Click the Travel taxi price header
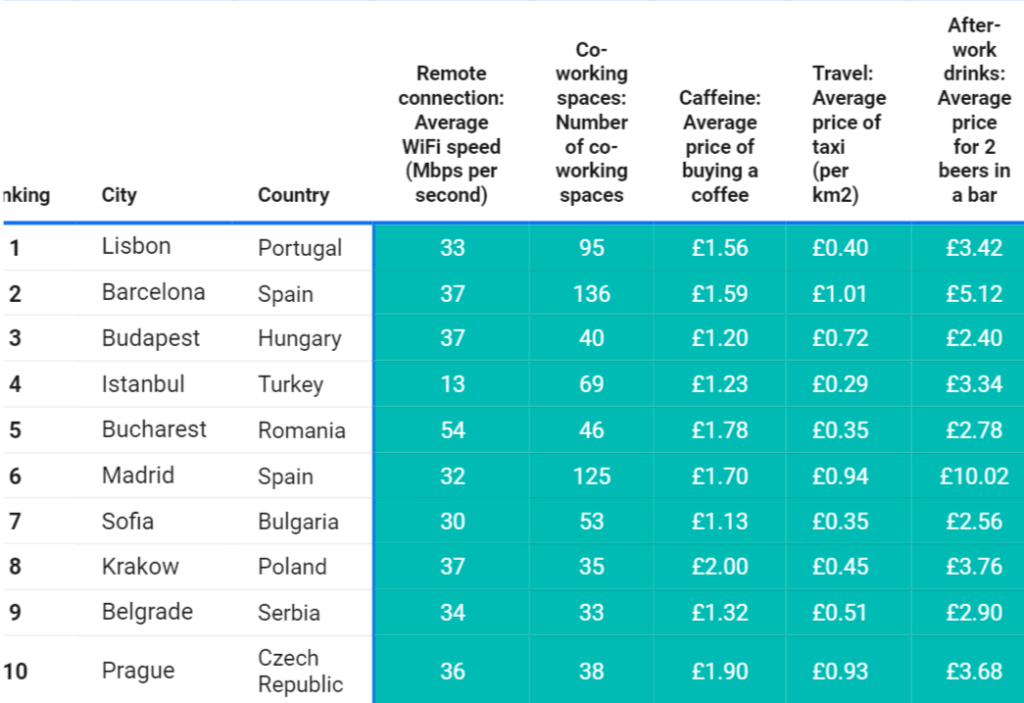Image resolution: width=1024 pixels, height=703 pixels. 848,134
